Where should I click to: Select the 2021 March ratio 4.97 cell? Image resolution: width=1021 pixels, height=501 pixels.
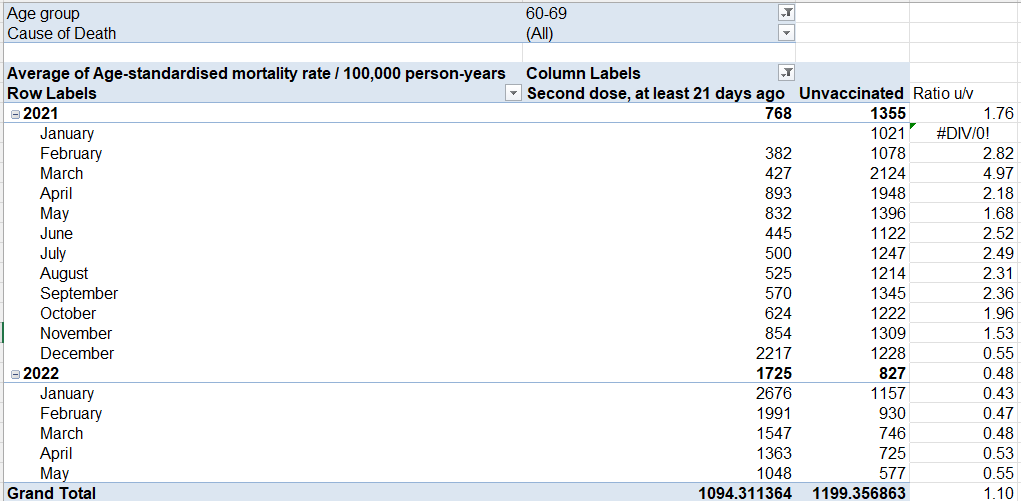(965, 173)
